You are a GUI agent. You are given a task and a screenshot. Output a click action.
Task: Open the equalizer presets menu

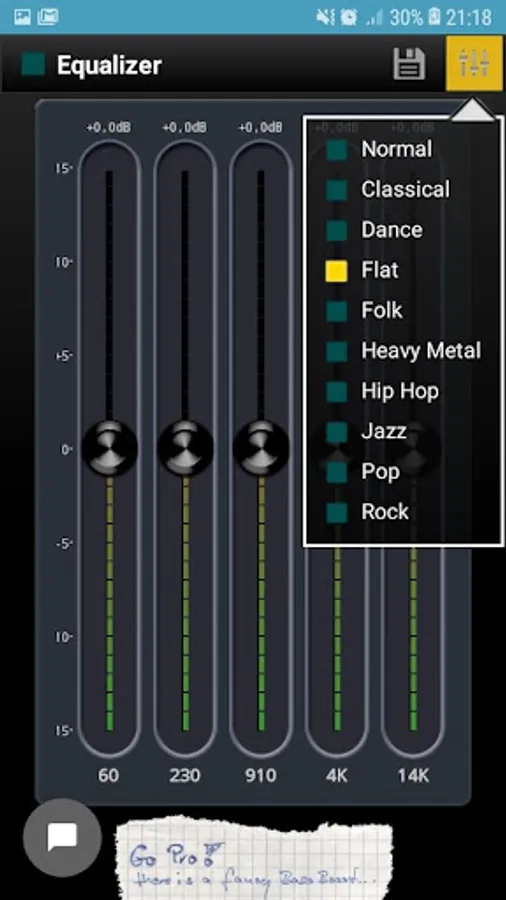point(474,63)
